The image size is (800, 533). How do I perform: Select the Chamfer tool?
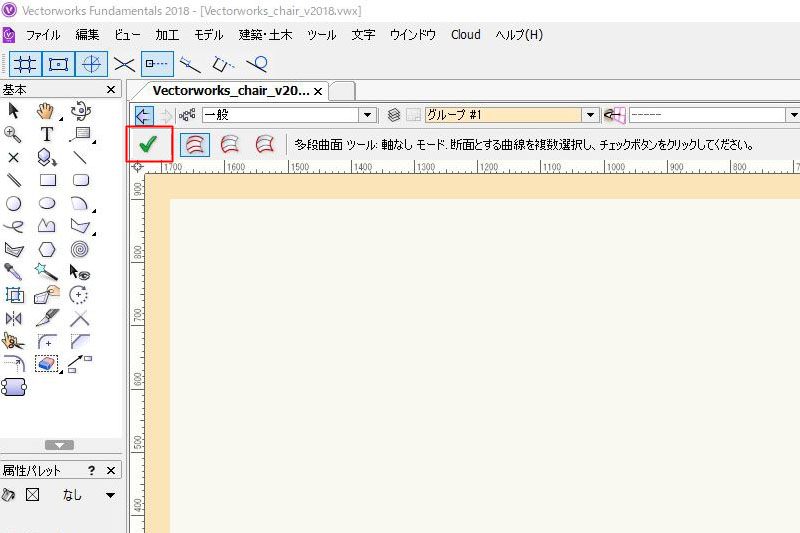pyautogui.click(x=80, y=341)
